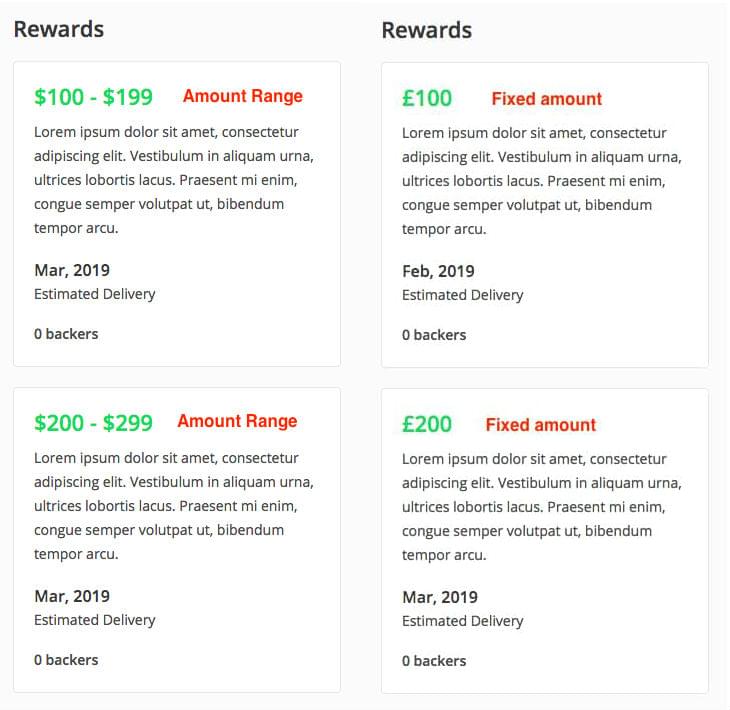730x710 pixels.
Task: Click the Fixed amount label beside £100
Action: point(546,99)
